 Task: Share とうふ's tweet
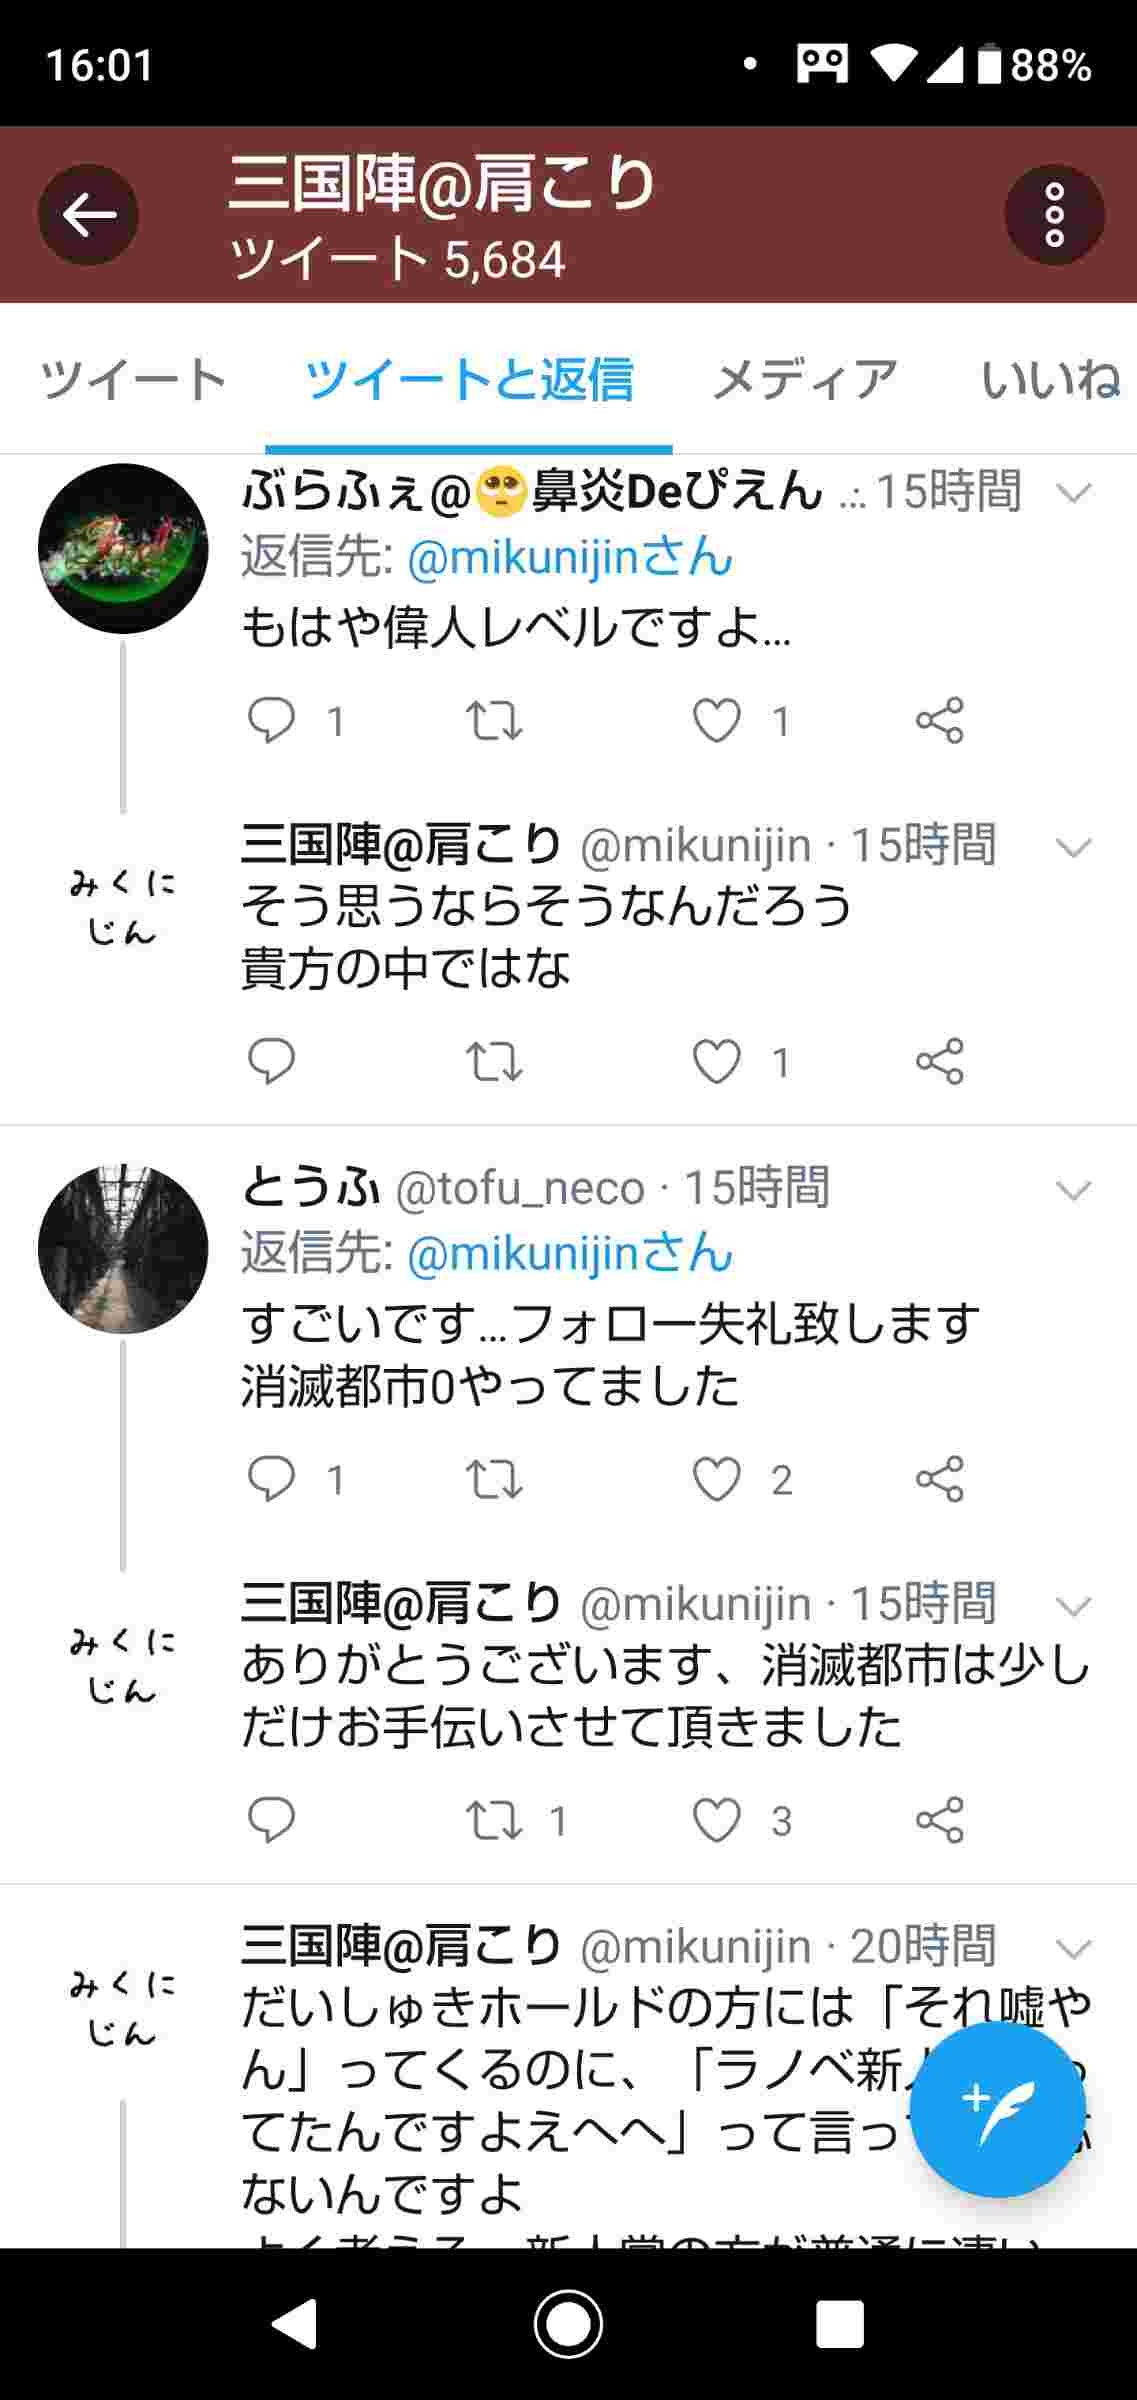[939, 1479]
